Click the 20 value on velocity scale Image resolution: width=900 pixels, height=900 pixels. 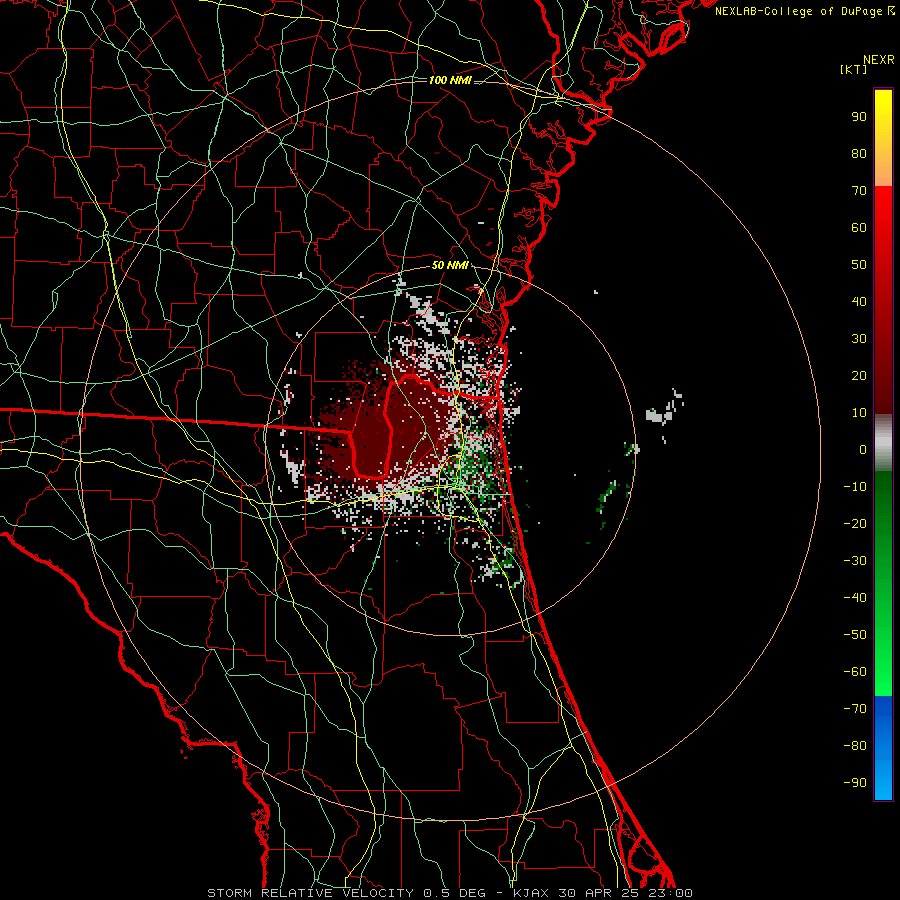[x=859, y=376]
